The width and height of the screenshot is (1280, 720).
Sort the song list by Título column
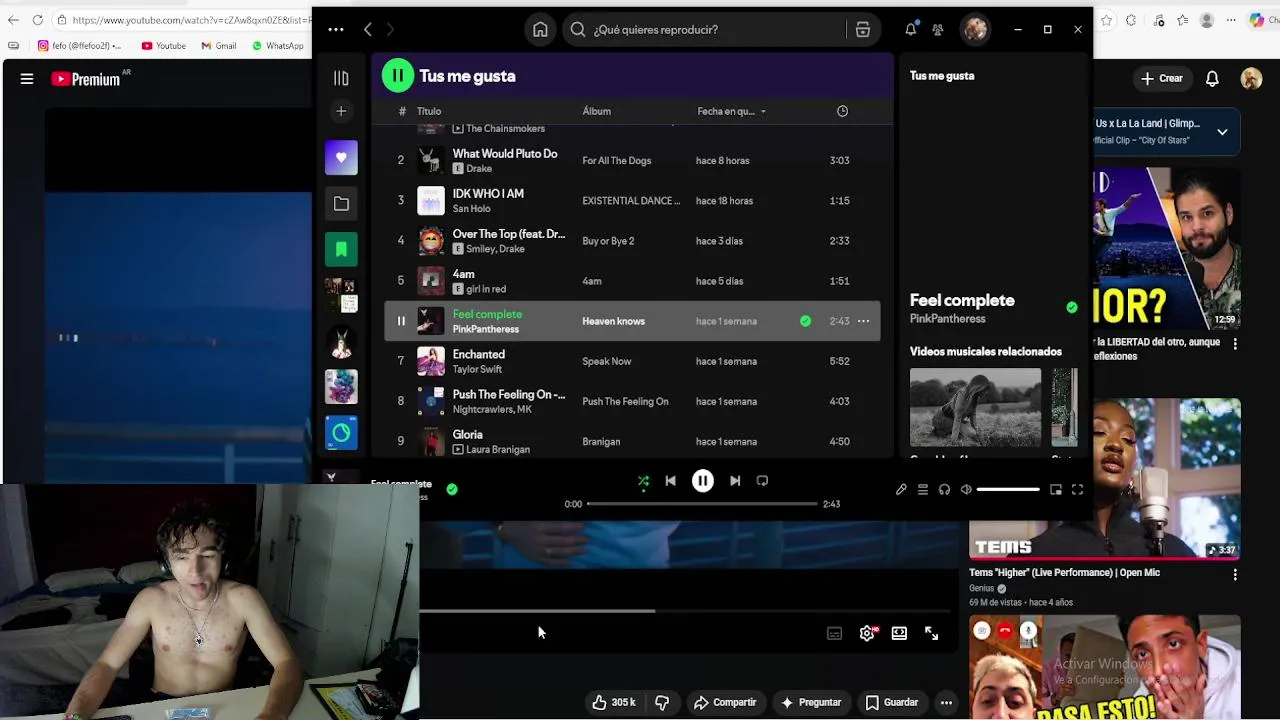[x=429, y=111]
